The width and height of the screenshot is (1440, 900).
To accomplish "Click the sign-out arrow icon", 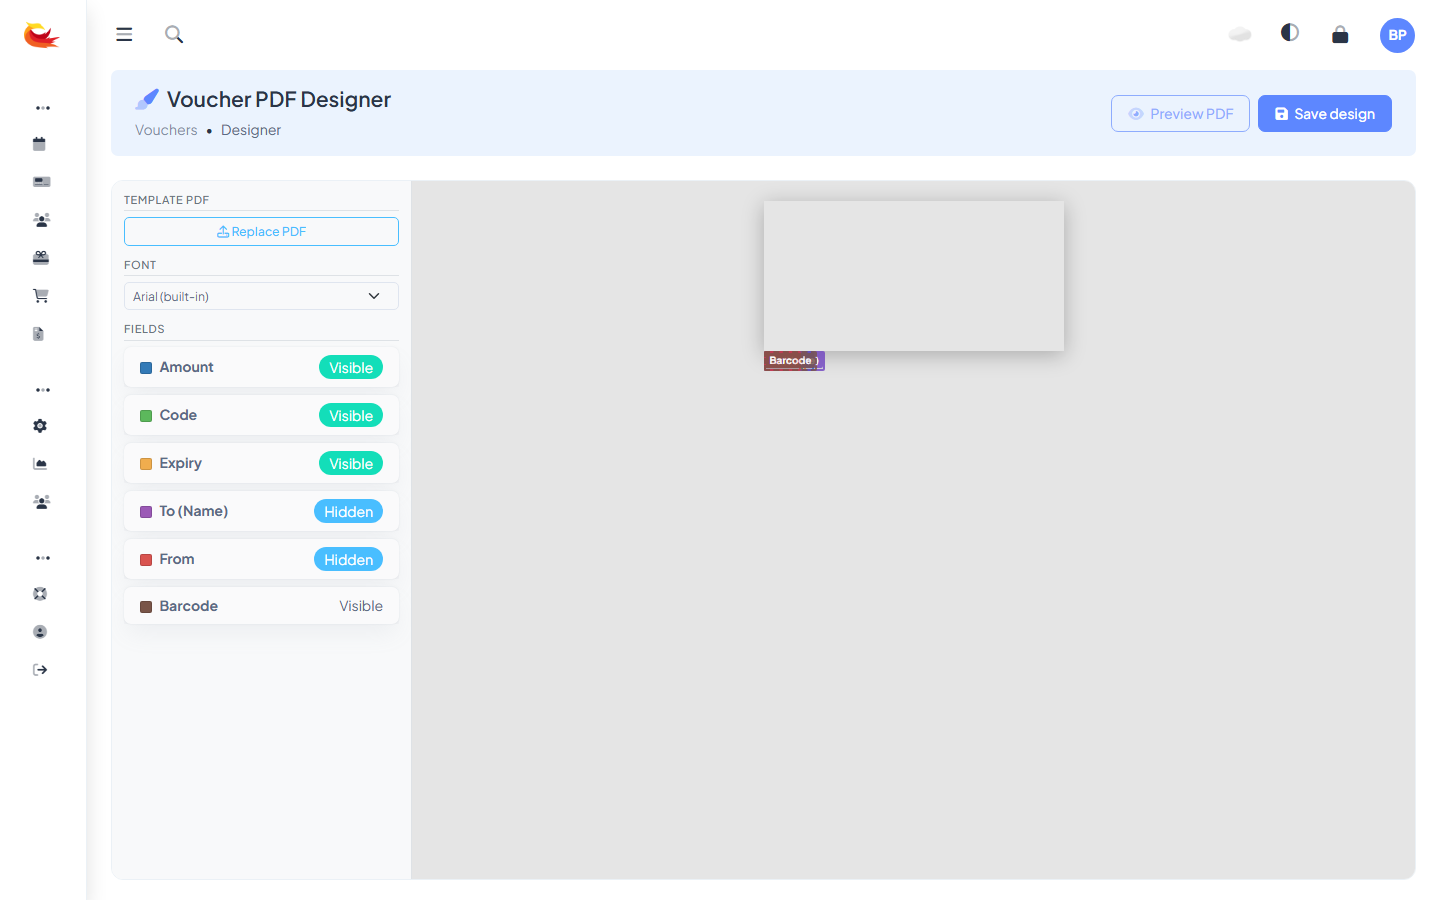I will tap(40, 670).
